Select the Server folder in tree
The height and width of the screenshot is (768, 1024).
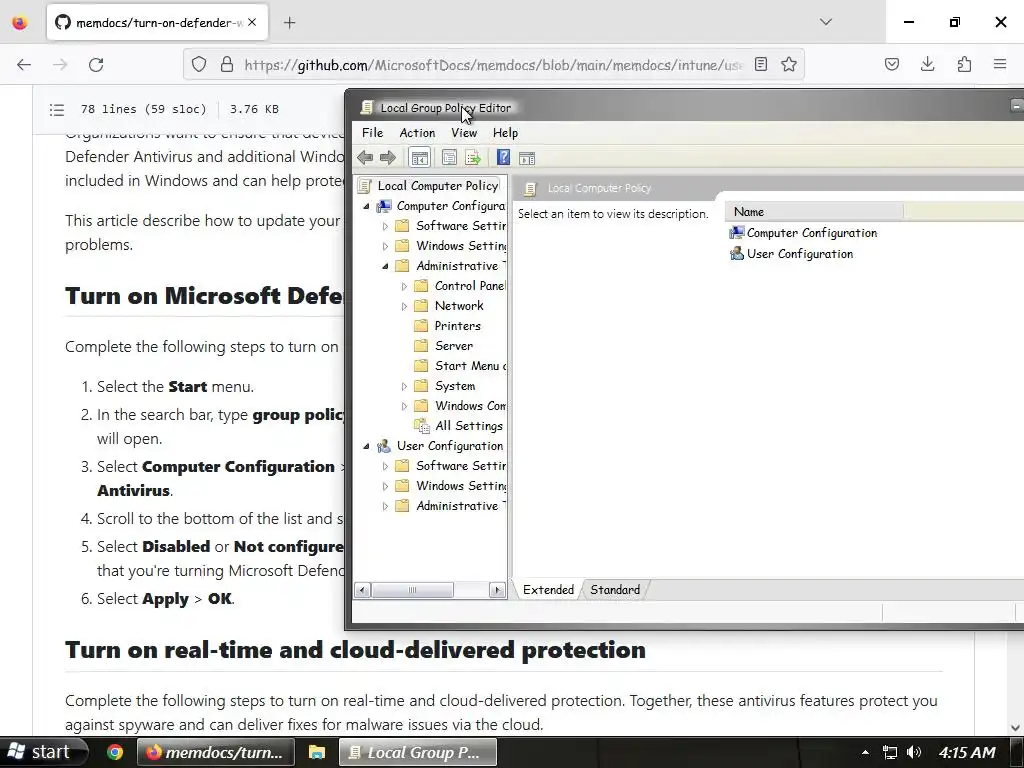click(x=454, y=346)
